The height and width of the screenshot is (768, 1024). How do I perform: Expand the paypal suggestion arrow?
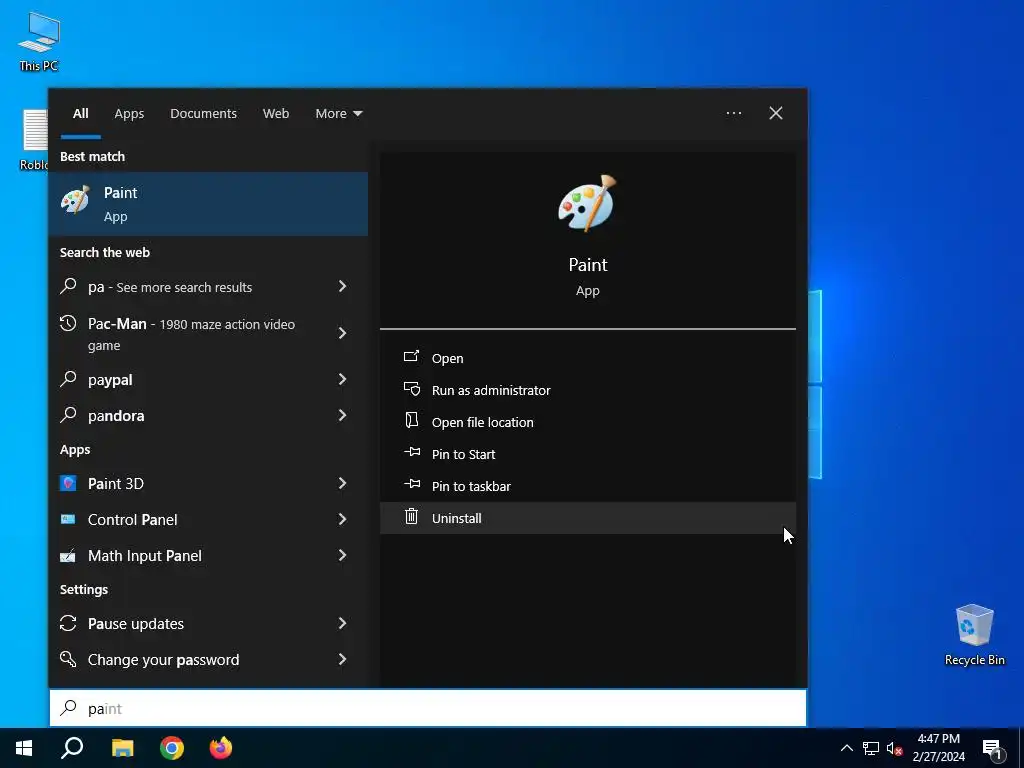[x=342, y=379]
